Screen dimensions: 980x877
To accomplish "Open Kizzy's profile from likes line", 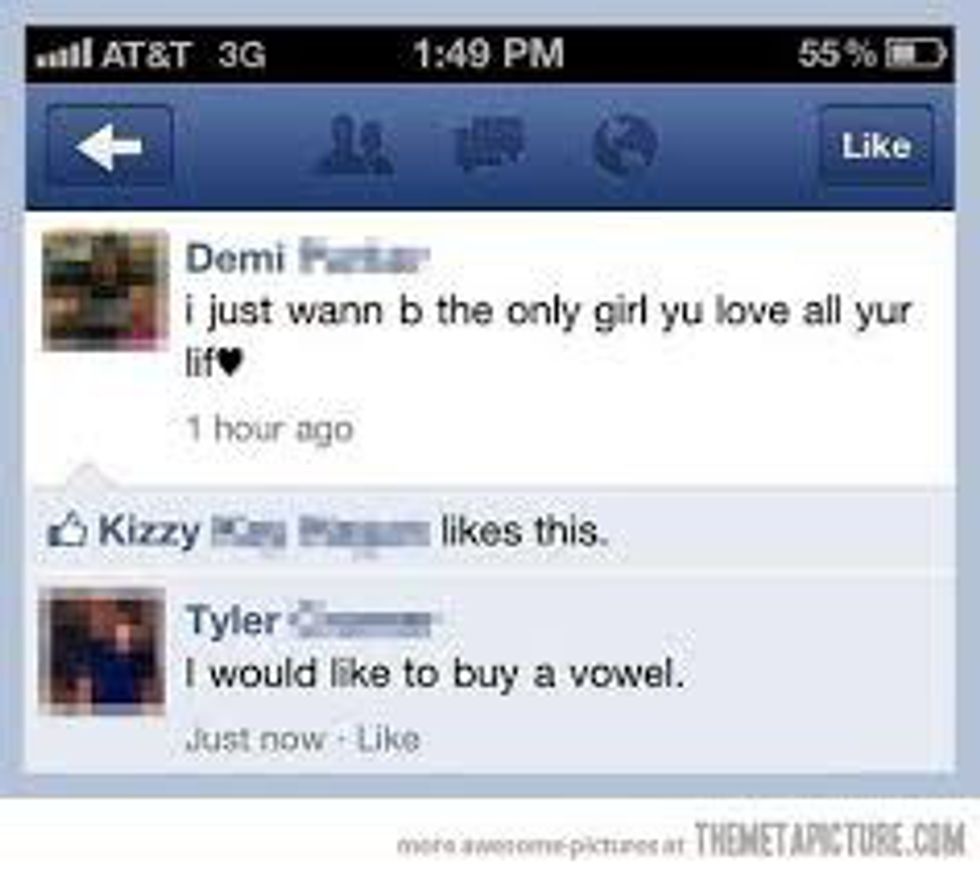I will 264,531.
